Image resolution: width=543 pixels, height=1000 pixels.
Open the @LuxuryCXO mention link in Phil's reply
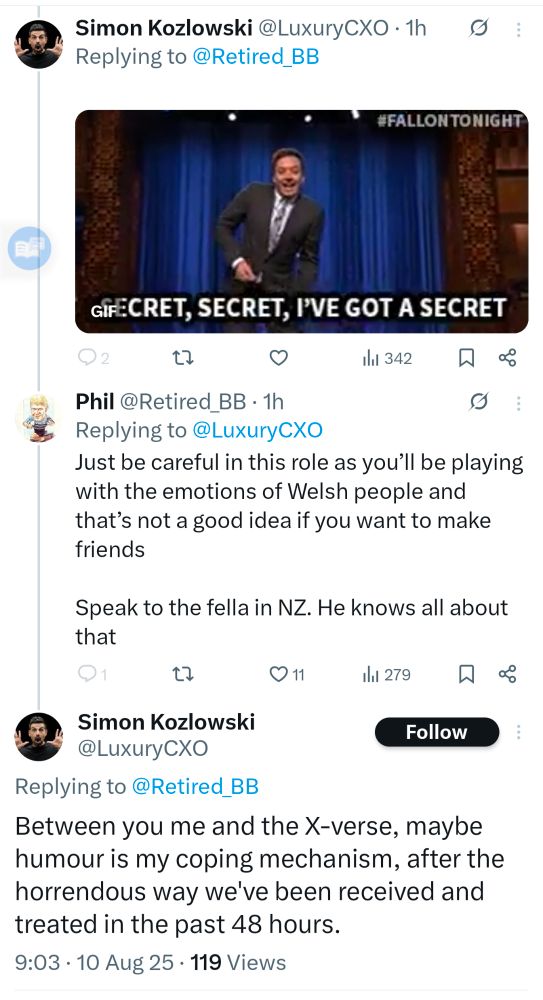pos(257,430)
